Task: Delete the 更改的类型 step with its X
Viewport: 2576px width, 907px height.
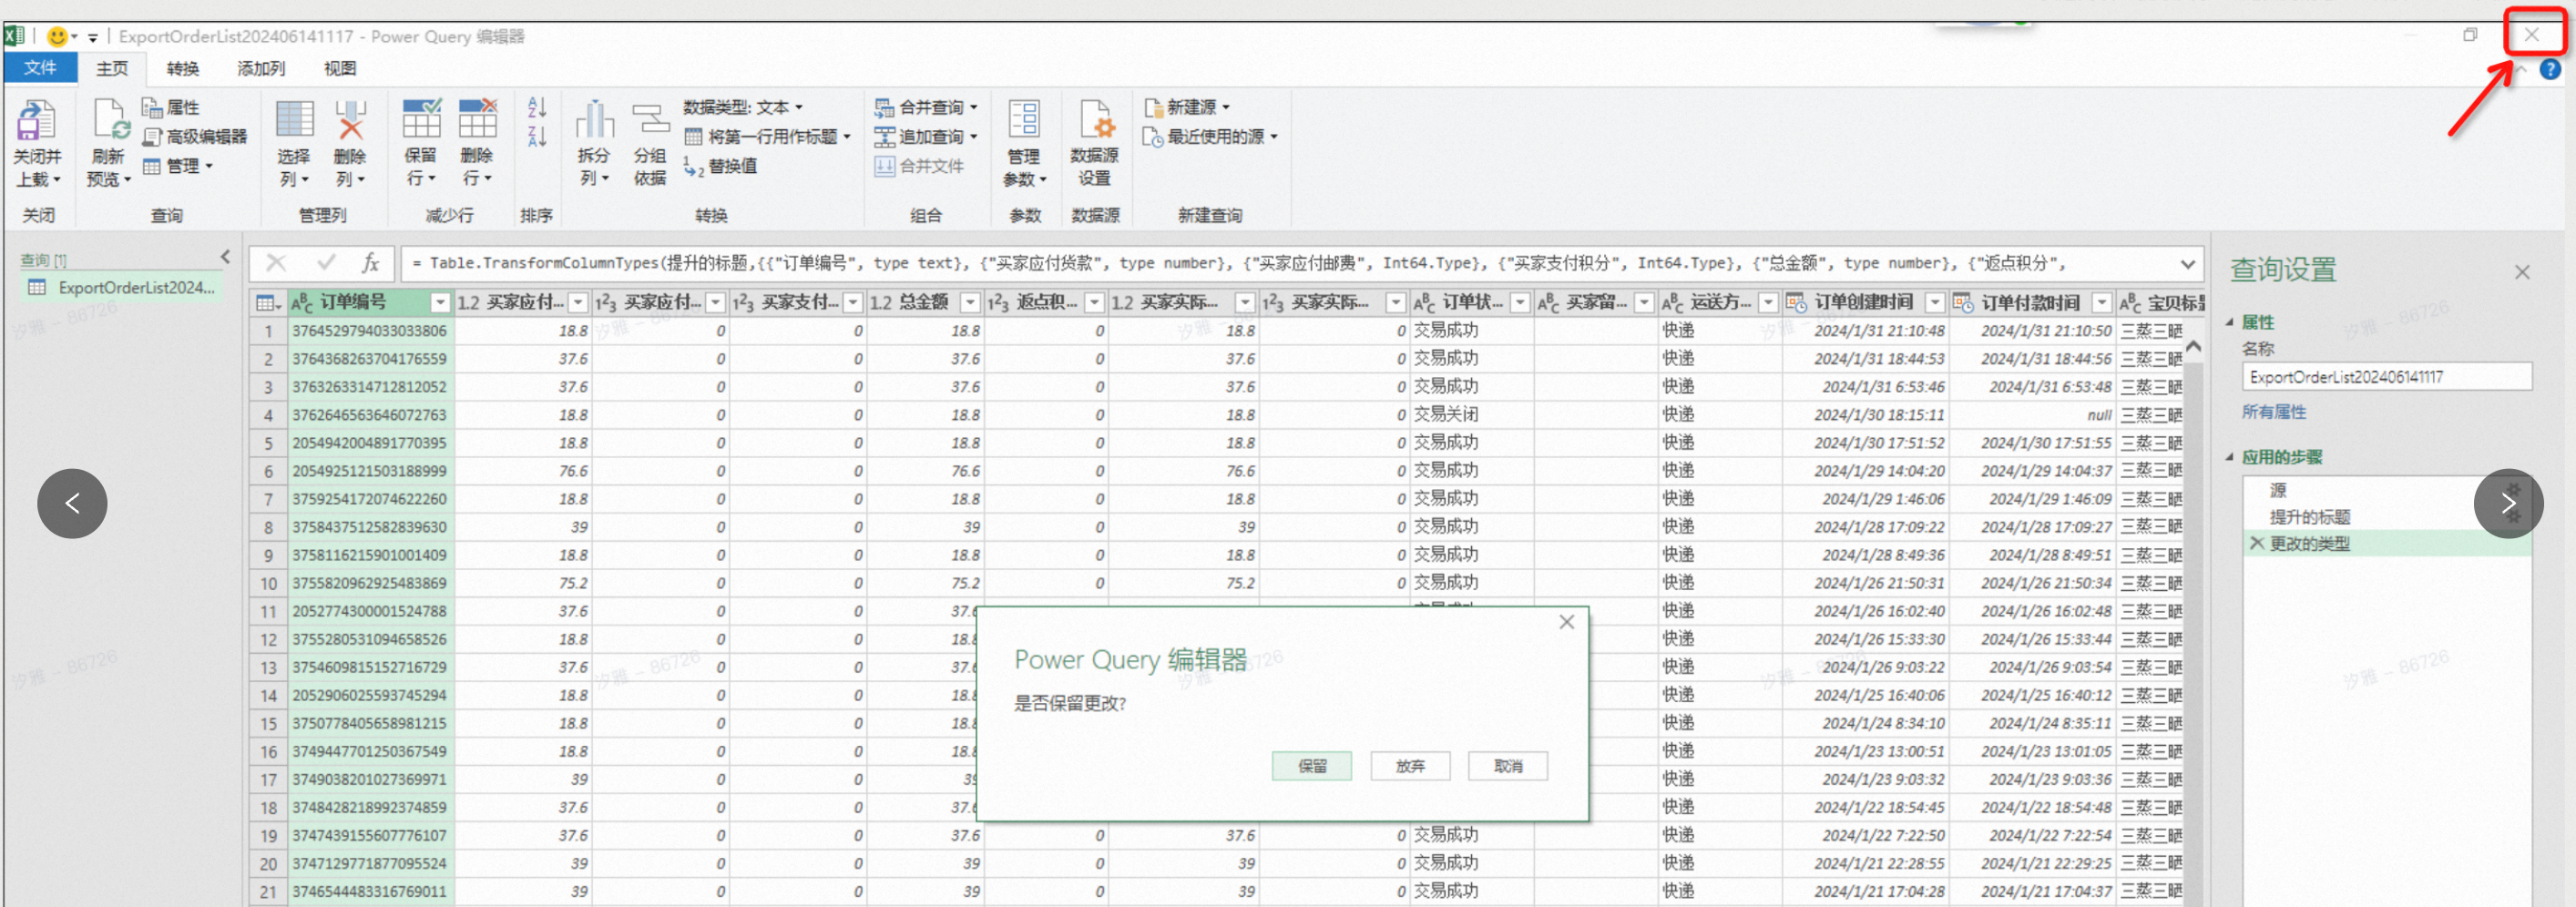Action: [2256, 543]
